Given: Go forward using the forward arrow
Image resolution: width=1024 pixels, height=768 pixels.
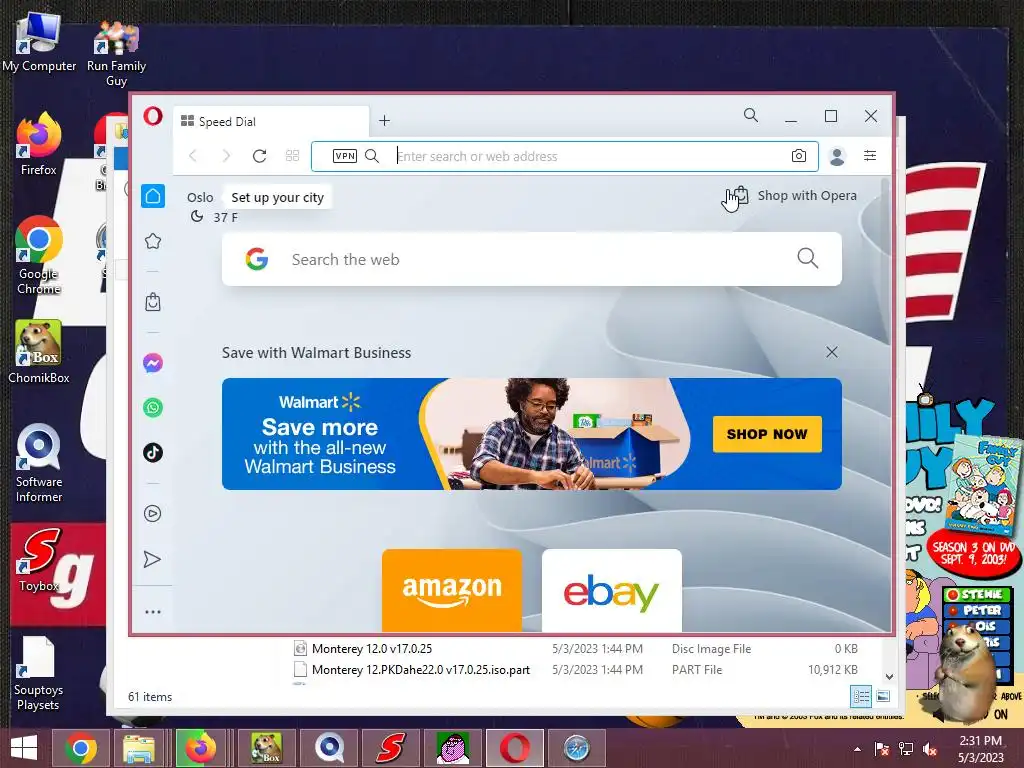Looking at the screenshot, I should 226,155.
